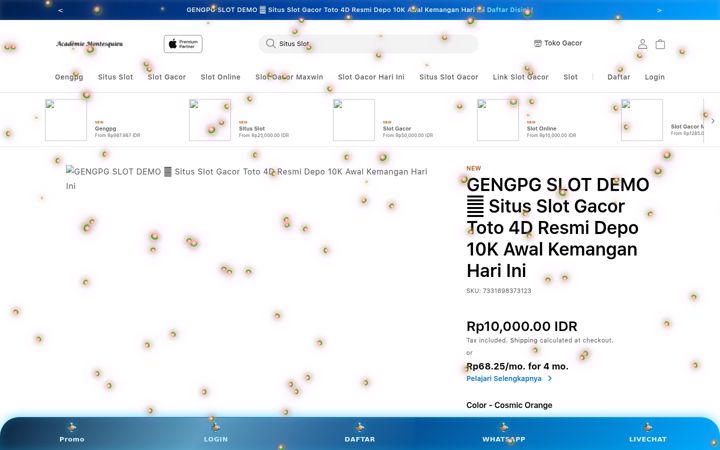Click Color - Cosmic Orange label
Viewport: 720px width, 450px height.
click(x=509, y=405)
